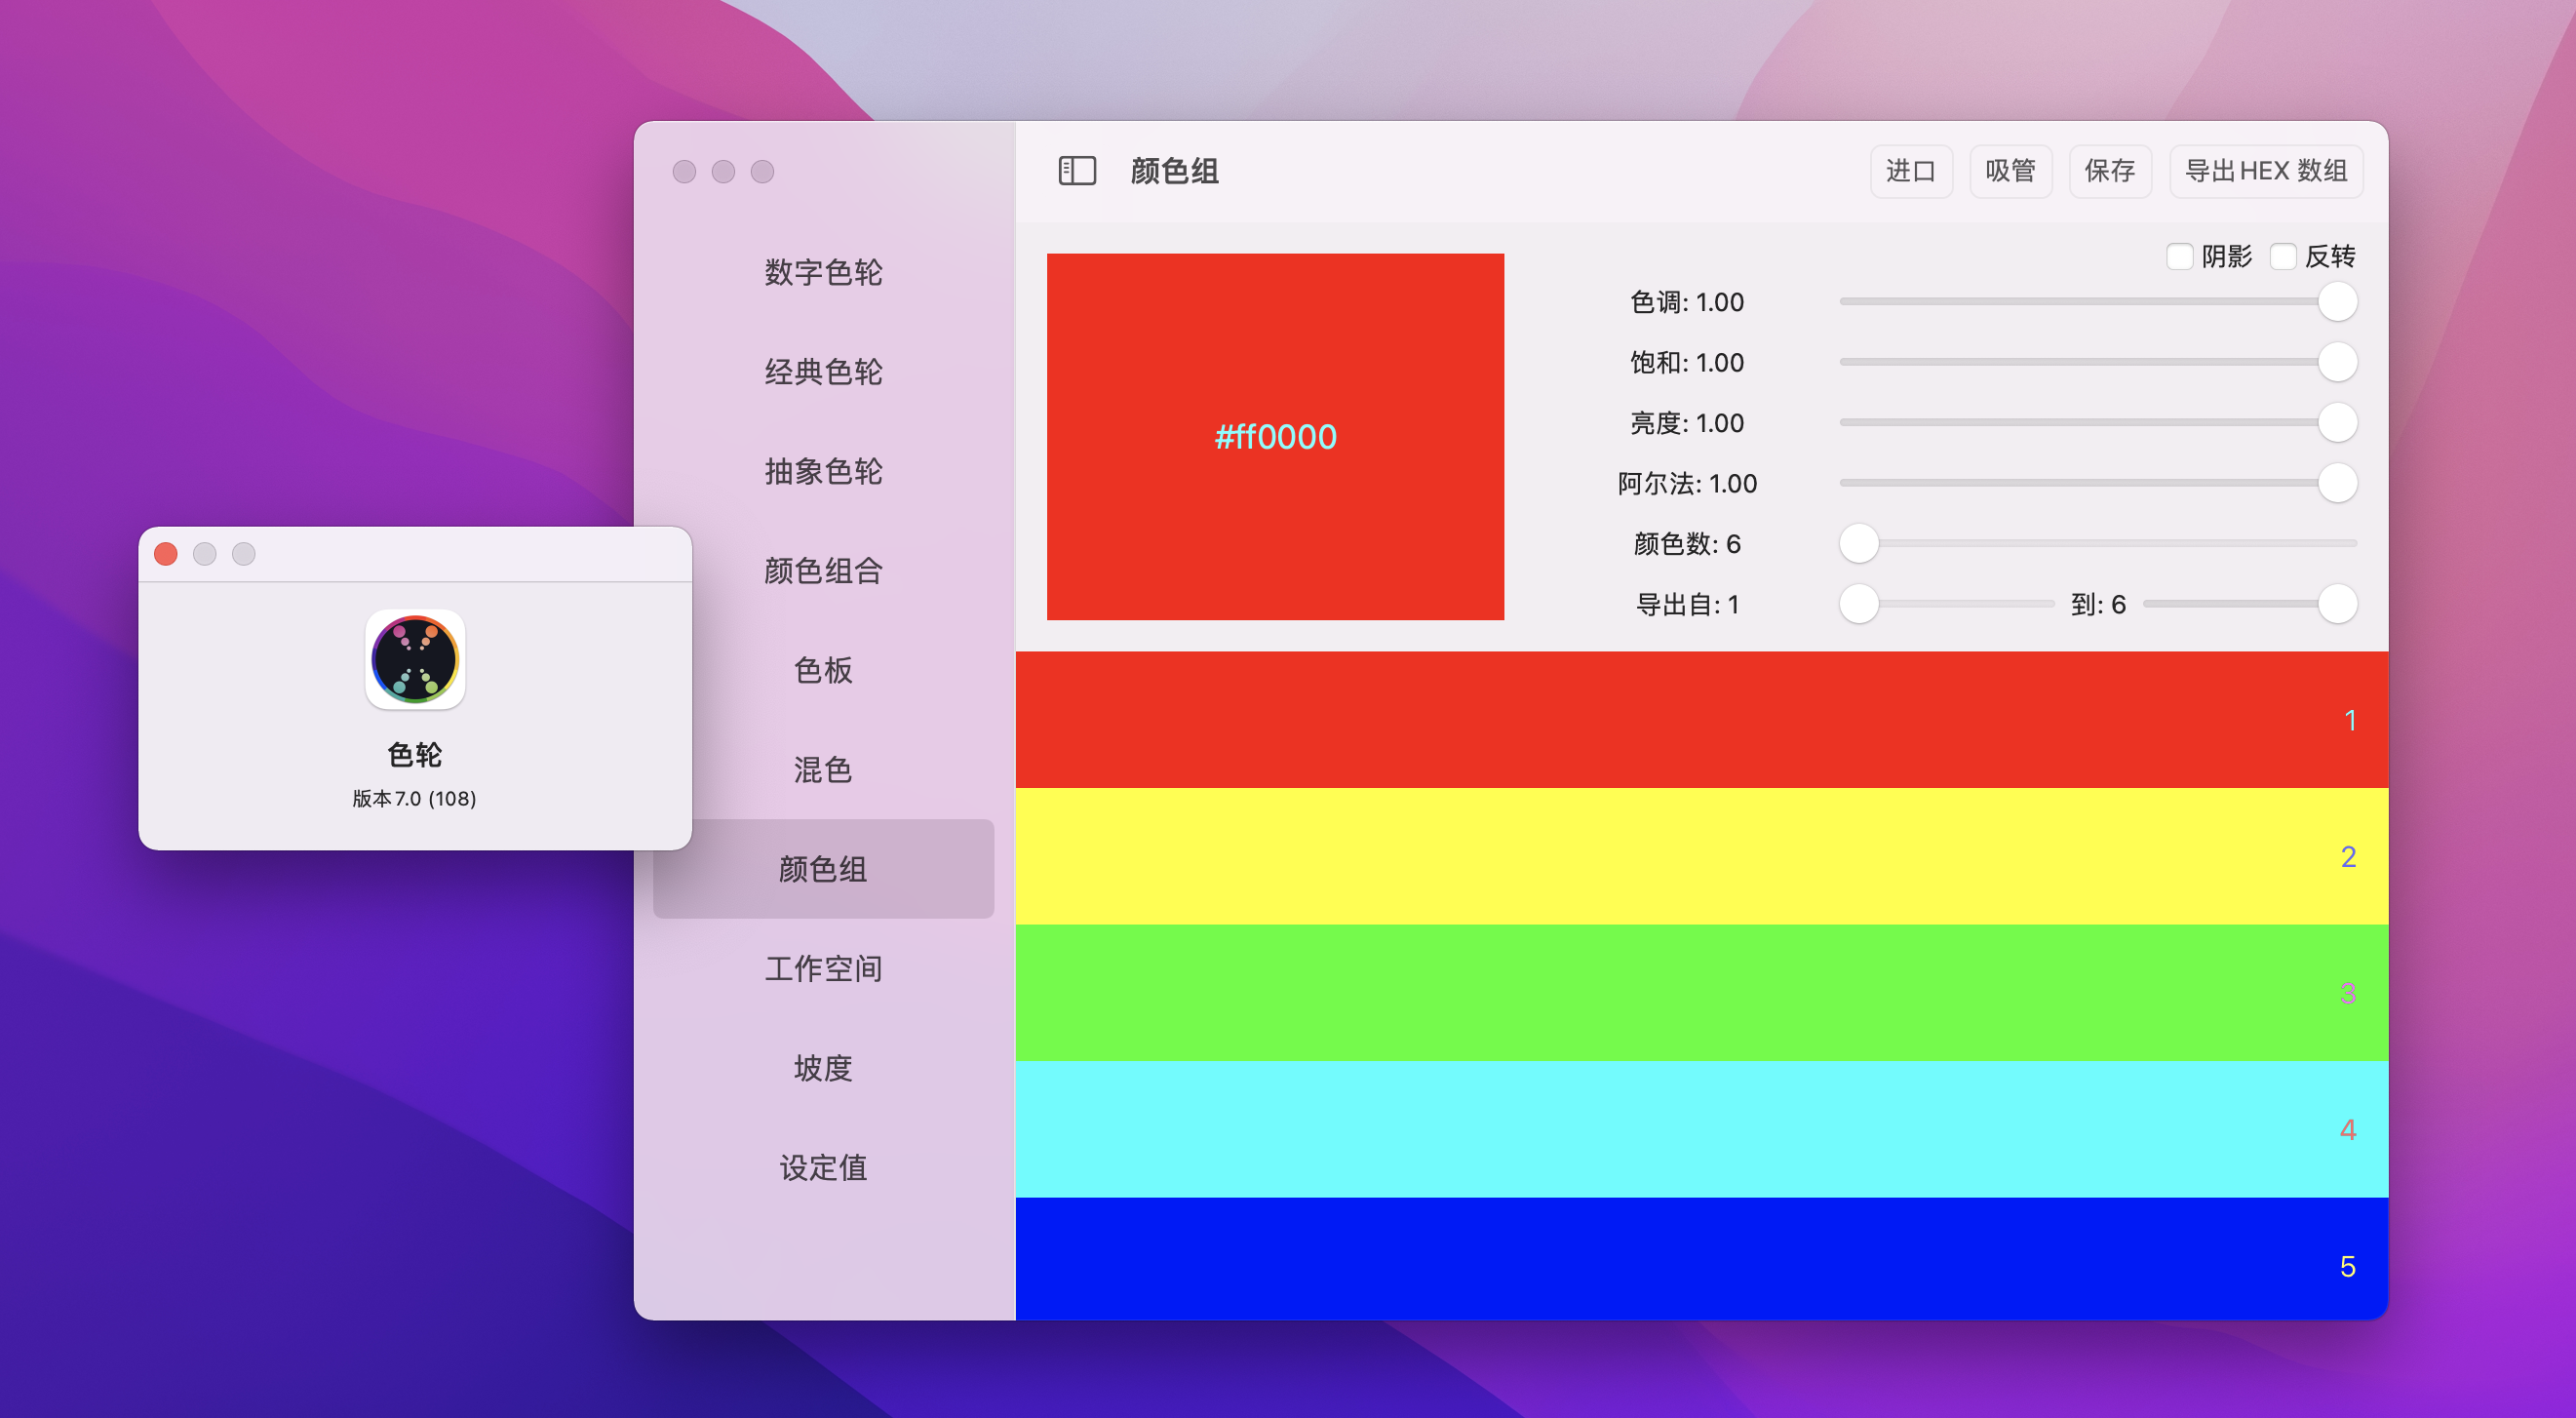Open 经典色轮 in the sidebar
Screen dimensions: 2576x1418
[823, 372]
